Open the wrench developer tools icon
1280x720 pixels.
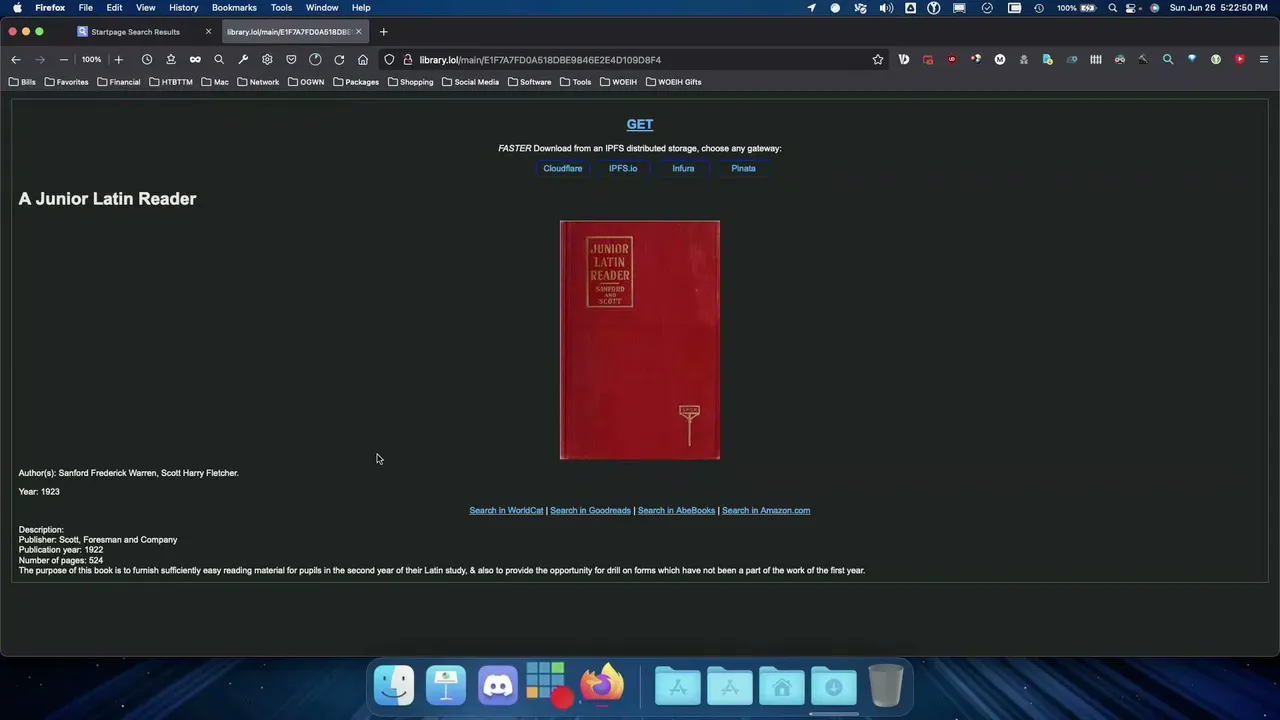coord(243,60)
